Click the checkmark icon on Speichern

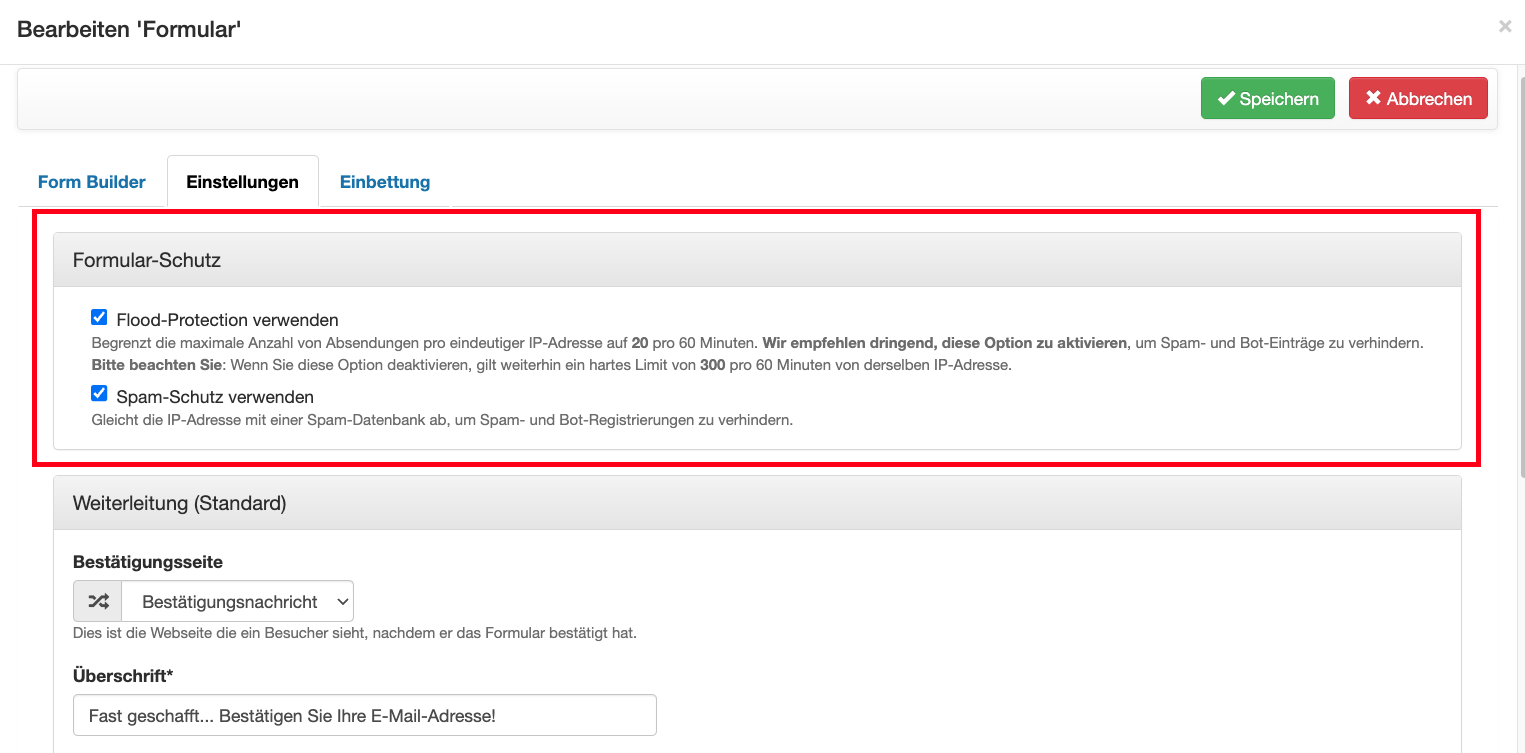(1226, 99)
